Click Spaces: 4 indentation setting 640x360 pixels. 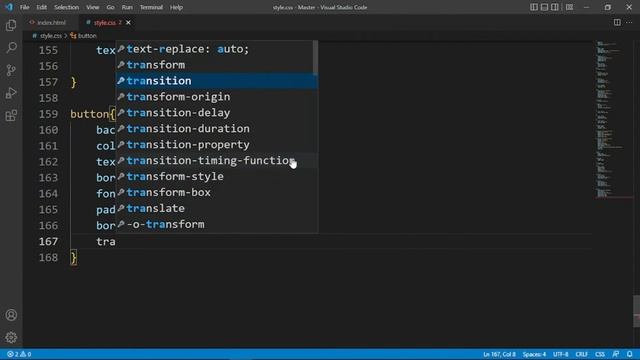[x=534, y=354]
